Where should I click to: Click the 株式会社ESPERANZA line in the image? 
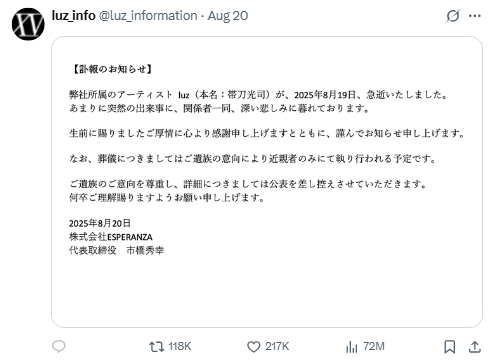coord(111,237)
